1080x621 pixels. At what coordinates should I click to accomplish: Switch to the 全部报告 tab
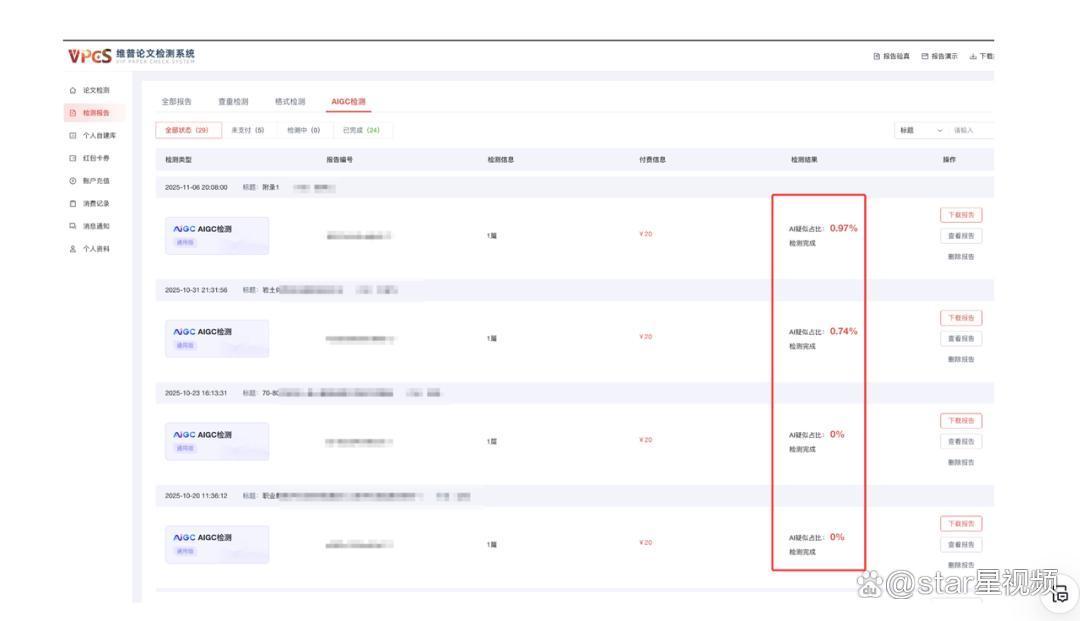click(177, 101)
